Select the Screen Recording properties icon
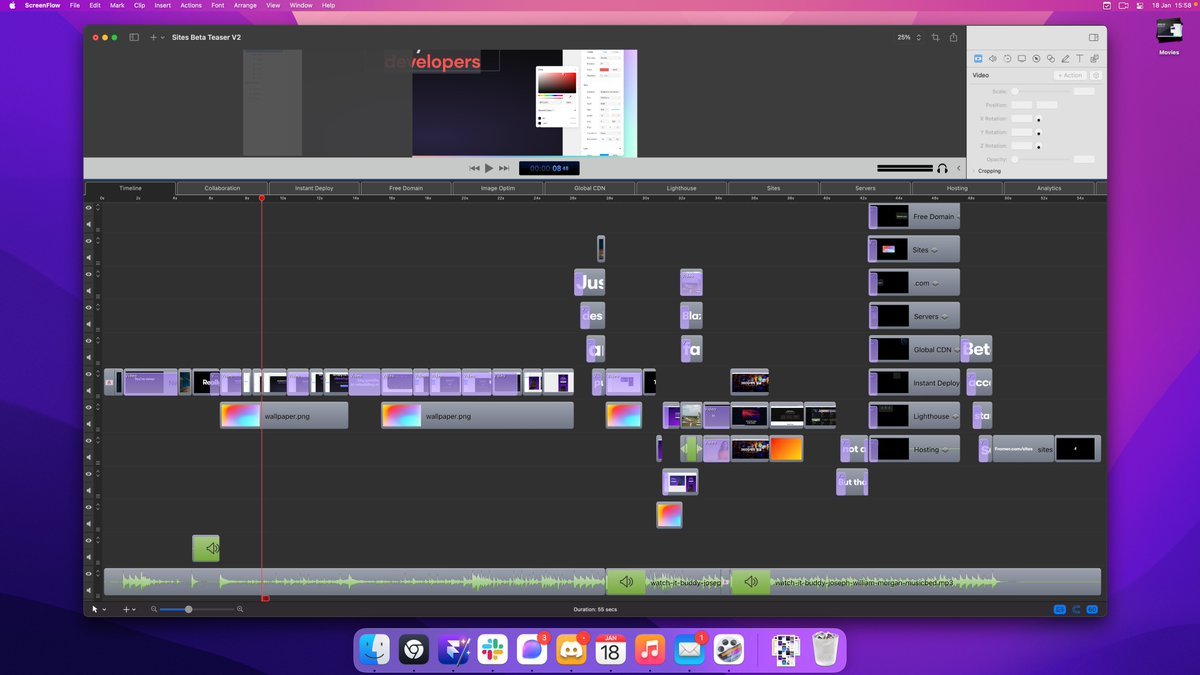The height and width of the screenshot is (675, 1200). (x=1021, y=59)
